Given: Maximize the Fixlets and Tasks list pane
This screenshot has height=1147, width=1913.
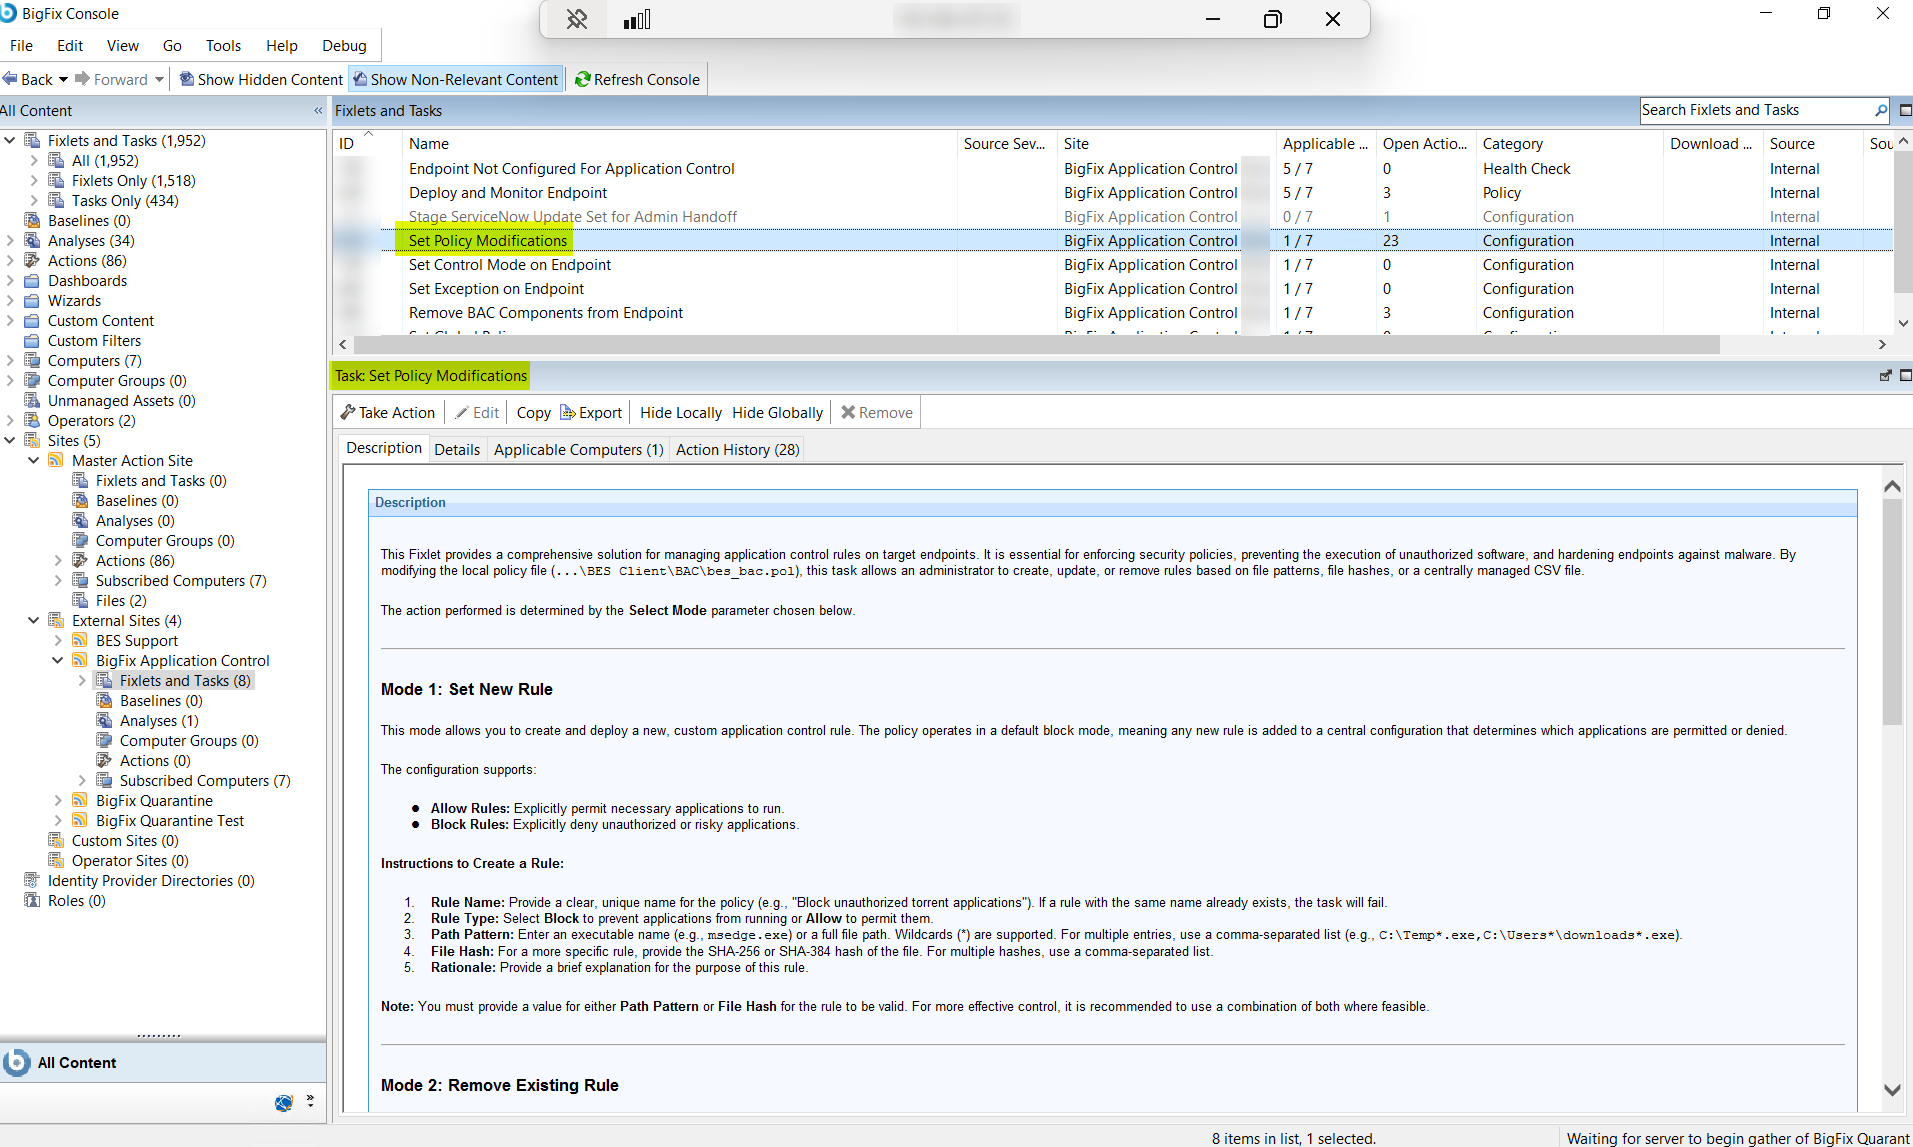Looking at the screenshot, I should (x=1905, y=110).
